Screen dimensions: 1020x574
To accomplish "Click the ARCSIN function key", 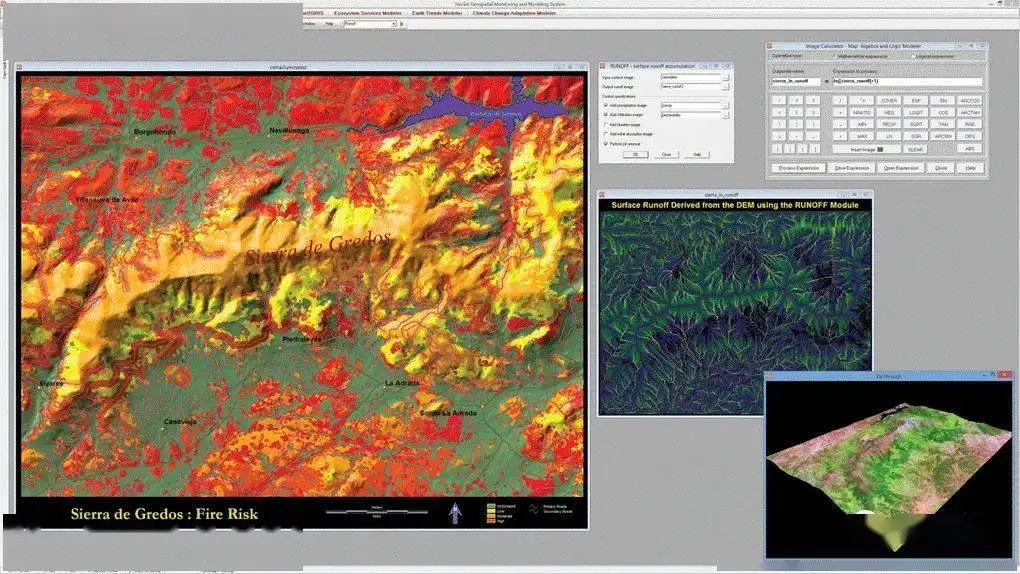I will coord(943,136).
